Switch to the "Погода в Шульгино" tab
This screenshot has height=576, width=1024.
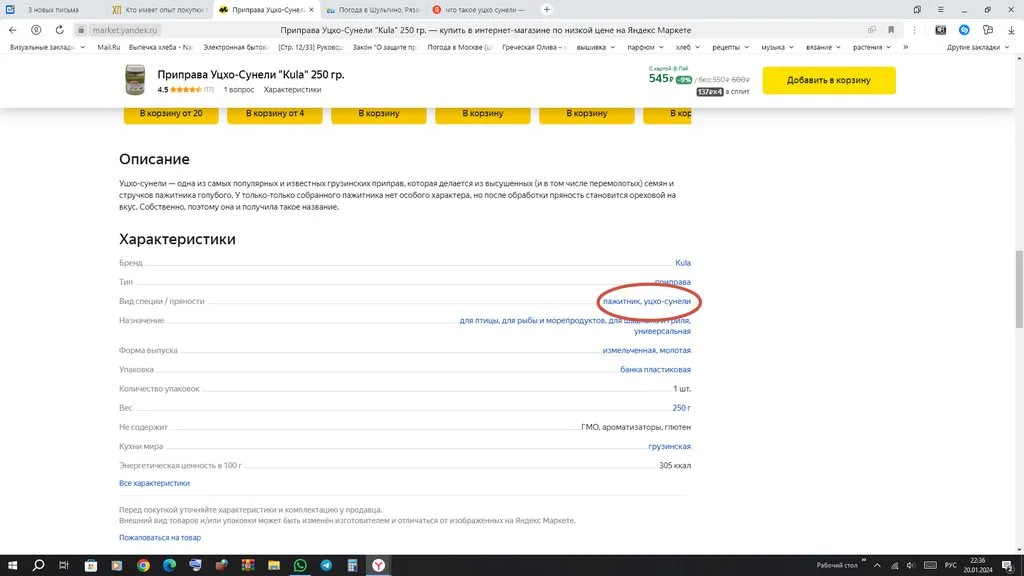click(372, 10)
